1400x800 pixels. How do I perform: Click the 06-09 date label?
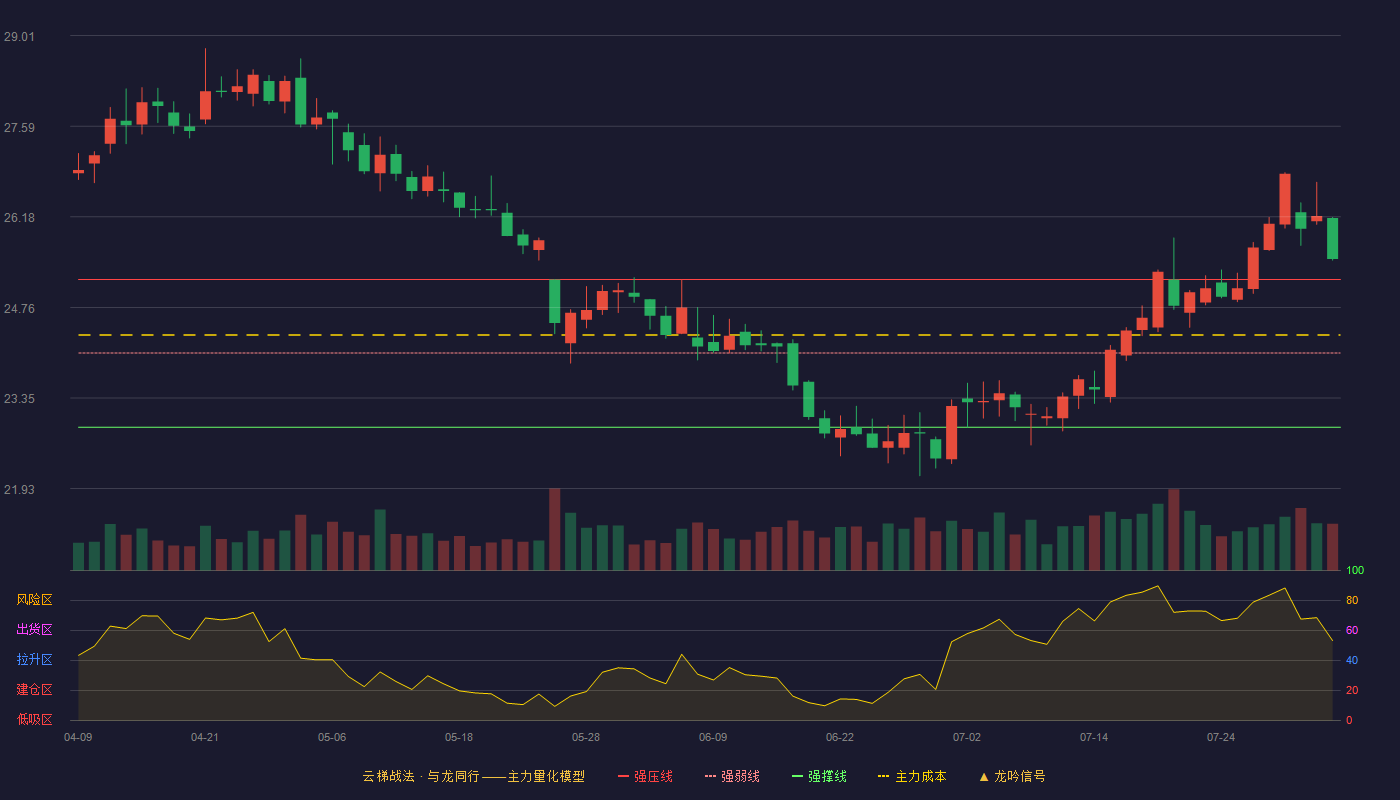(713, 737)
